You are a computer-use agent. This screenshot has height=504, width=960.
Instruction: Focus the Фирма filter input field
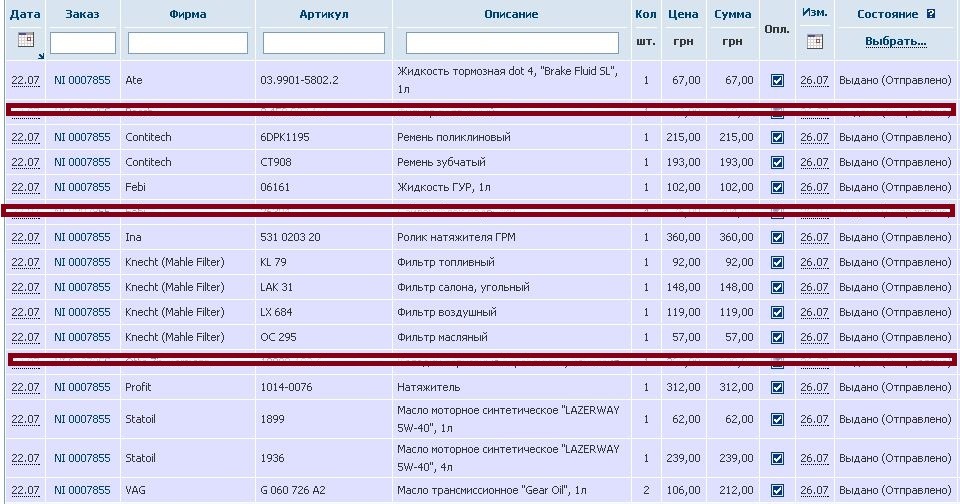(187, 43)
